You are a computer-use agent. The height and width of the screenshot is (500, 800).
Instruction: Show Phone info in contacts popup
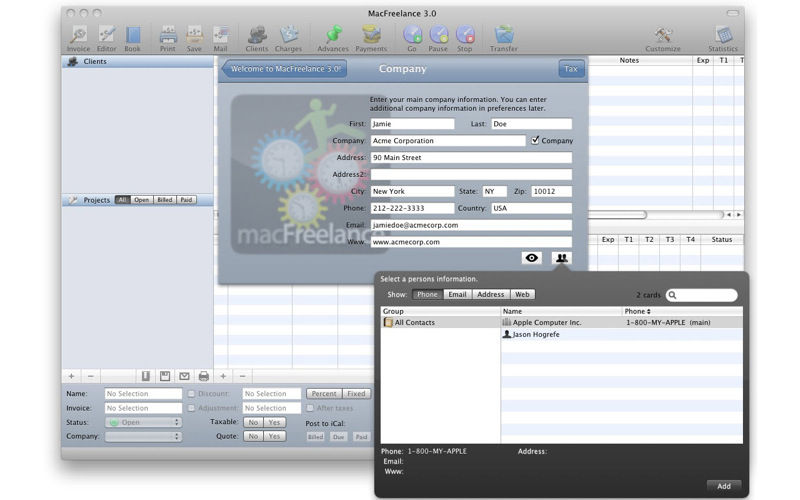click(x=427, y=294)
